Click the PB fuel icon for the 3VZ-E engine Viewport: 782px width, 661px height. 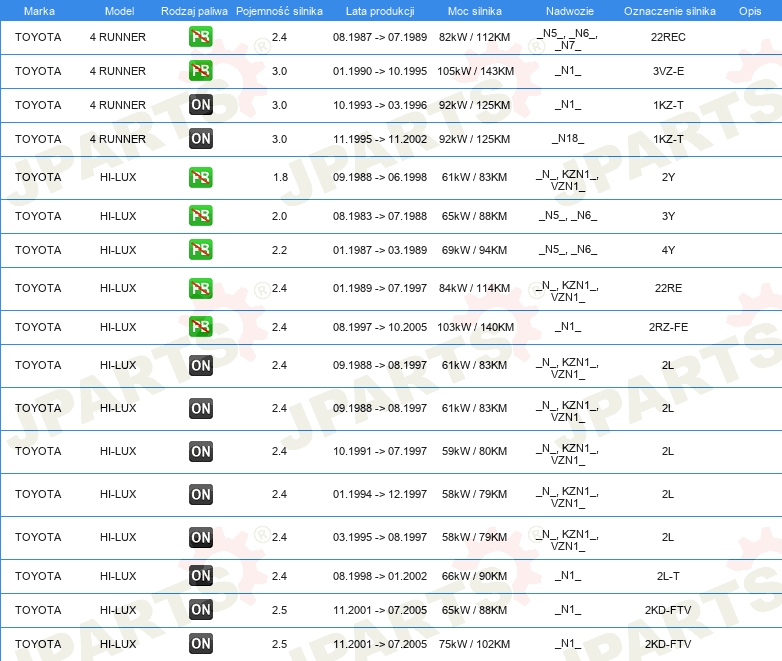click(x=200, y=71)
